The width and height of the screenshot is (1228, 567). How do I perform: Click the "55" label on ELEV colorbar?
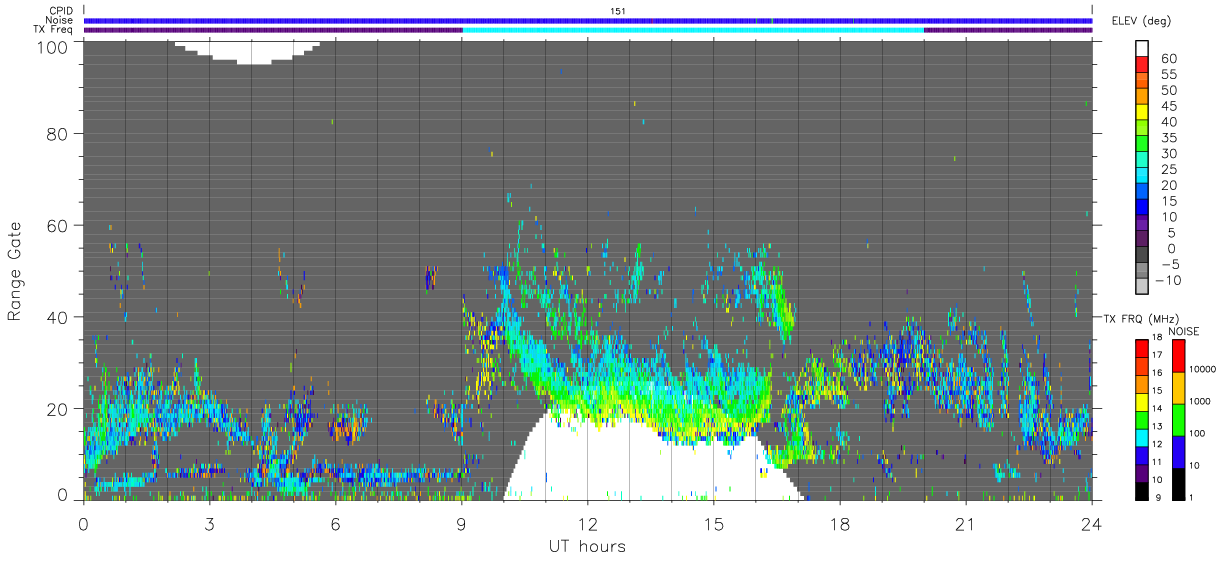[1168, 75]
